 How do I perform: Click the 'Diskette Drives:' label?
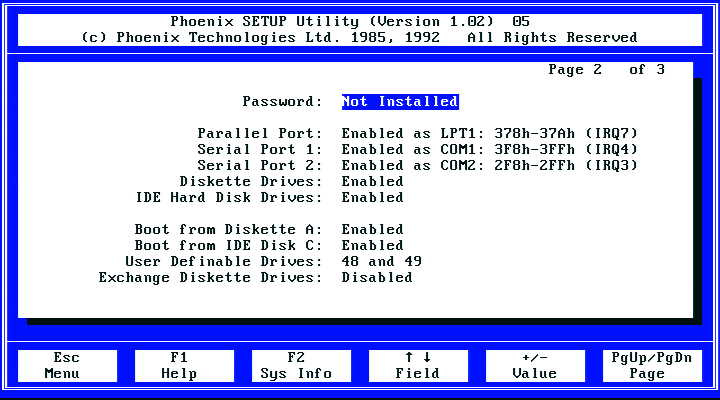[251, 181]
